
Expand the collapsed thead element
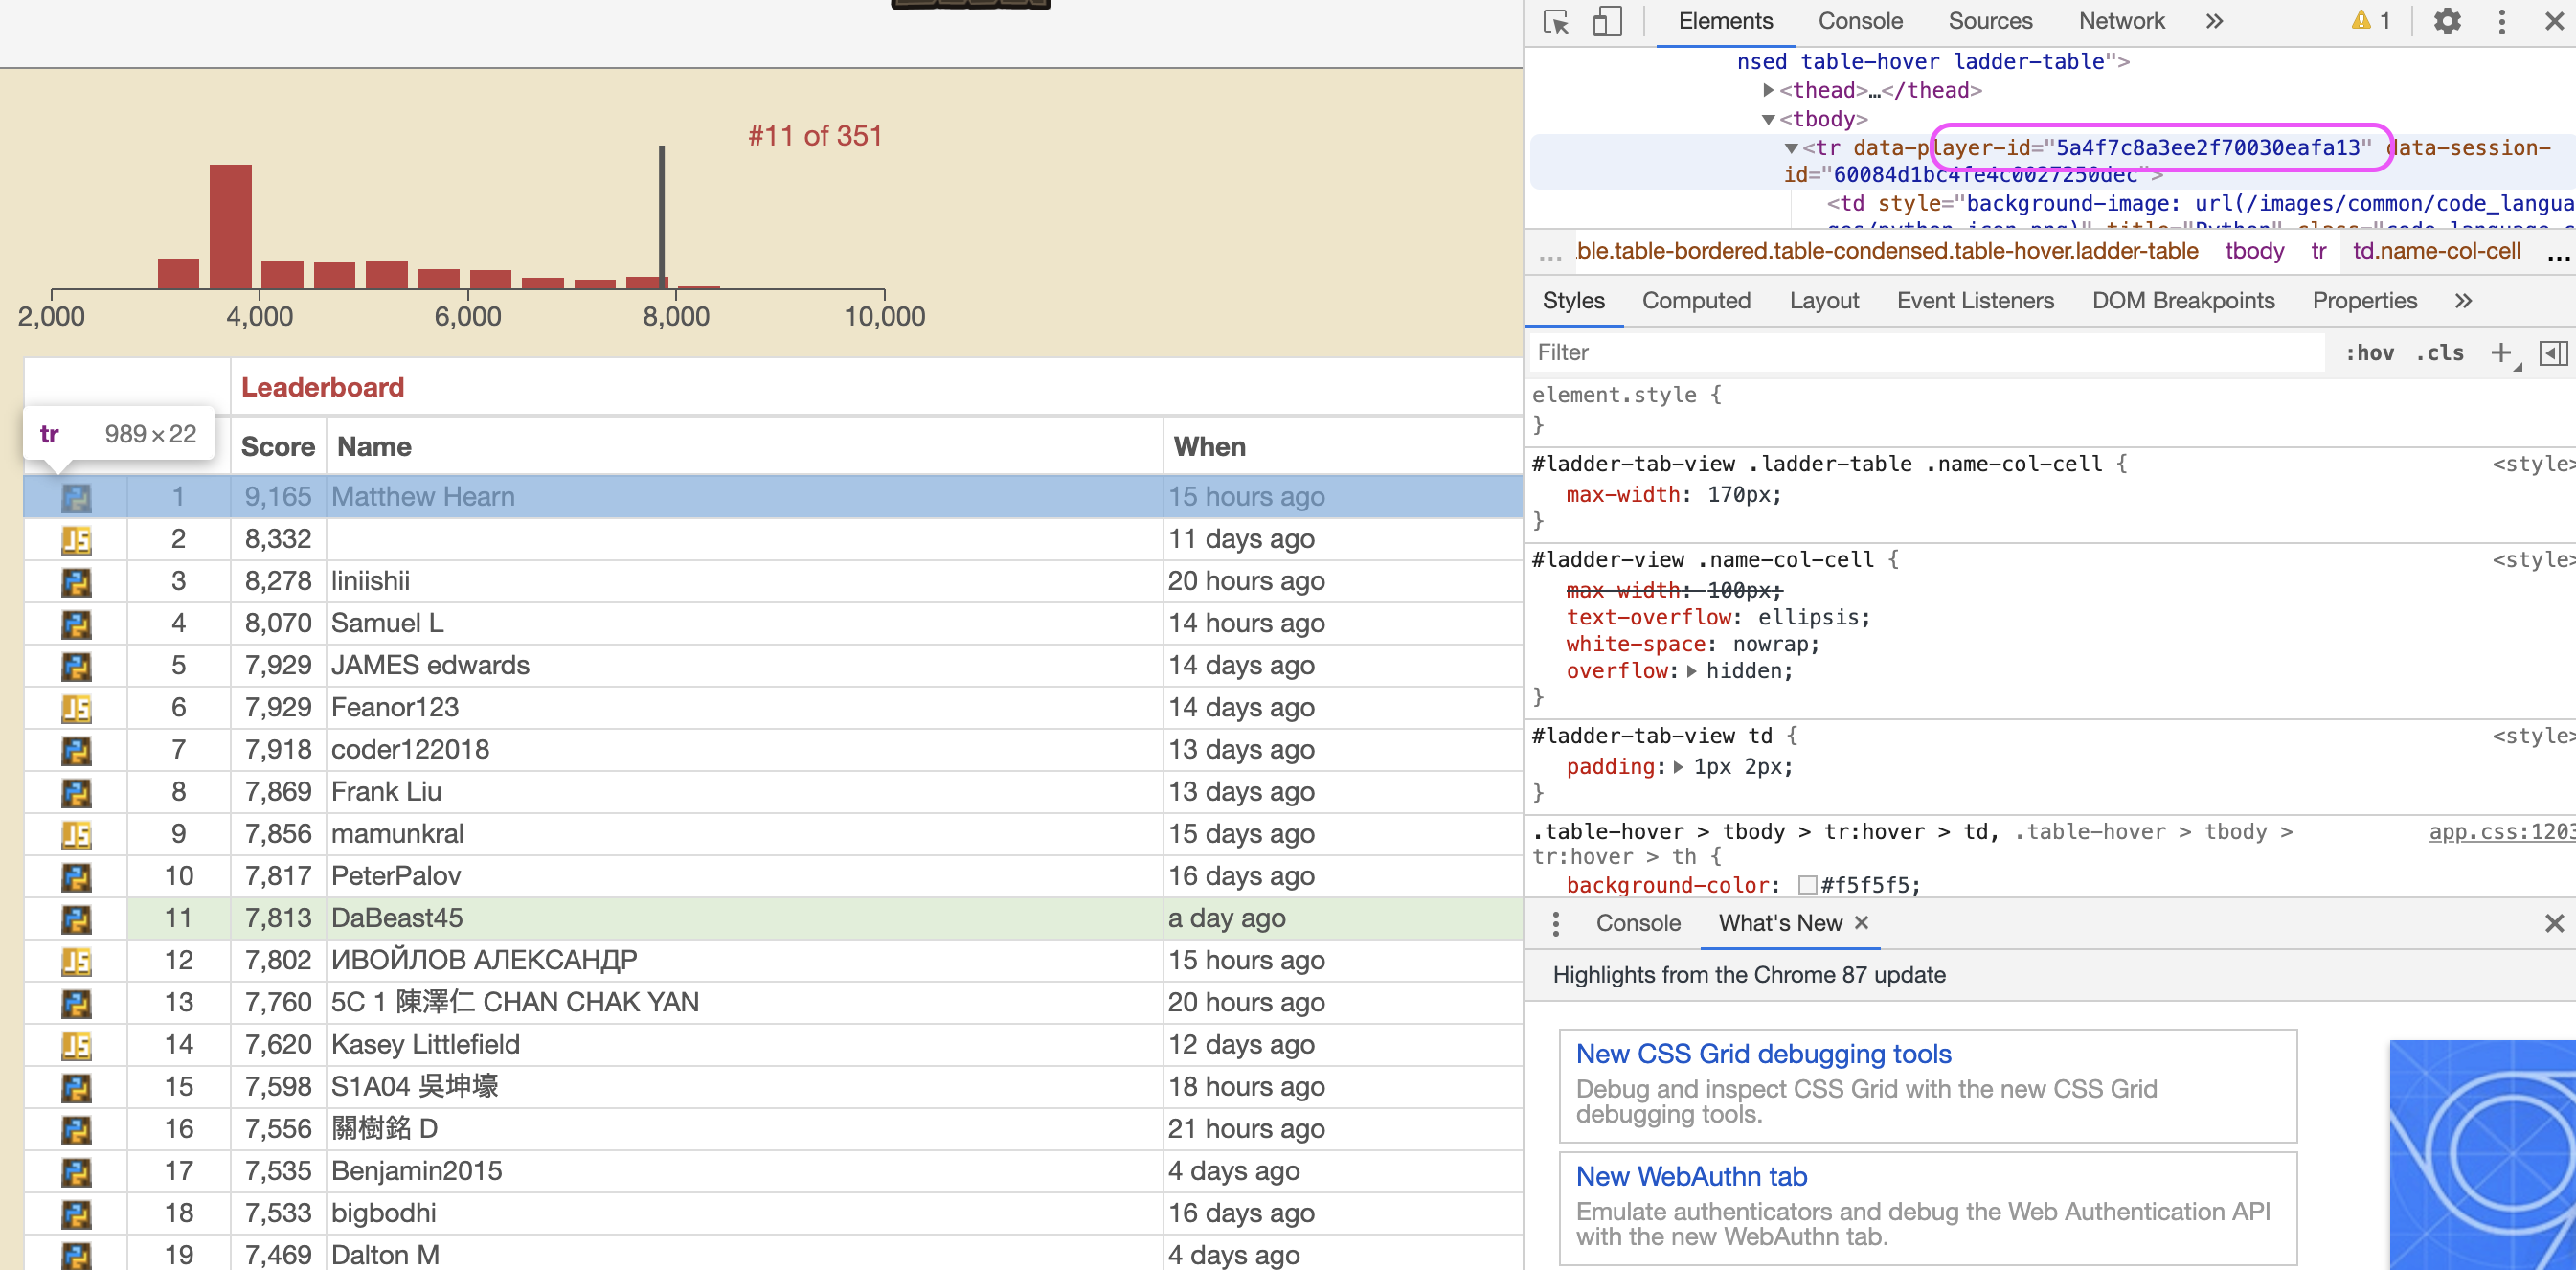tap(1768, 90)
